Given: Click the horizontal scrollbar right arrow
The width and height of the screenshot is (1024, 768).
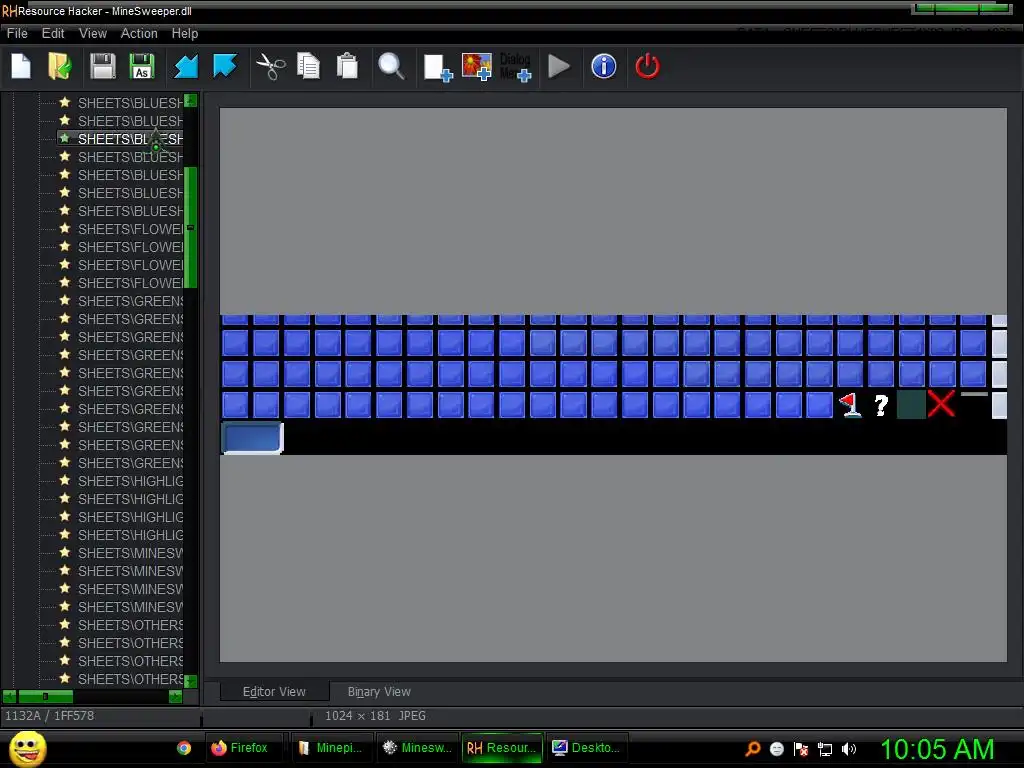Looking at the screenshot, I should (175, 697).
